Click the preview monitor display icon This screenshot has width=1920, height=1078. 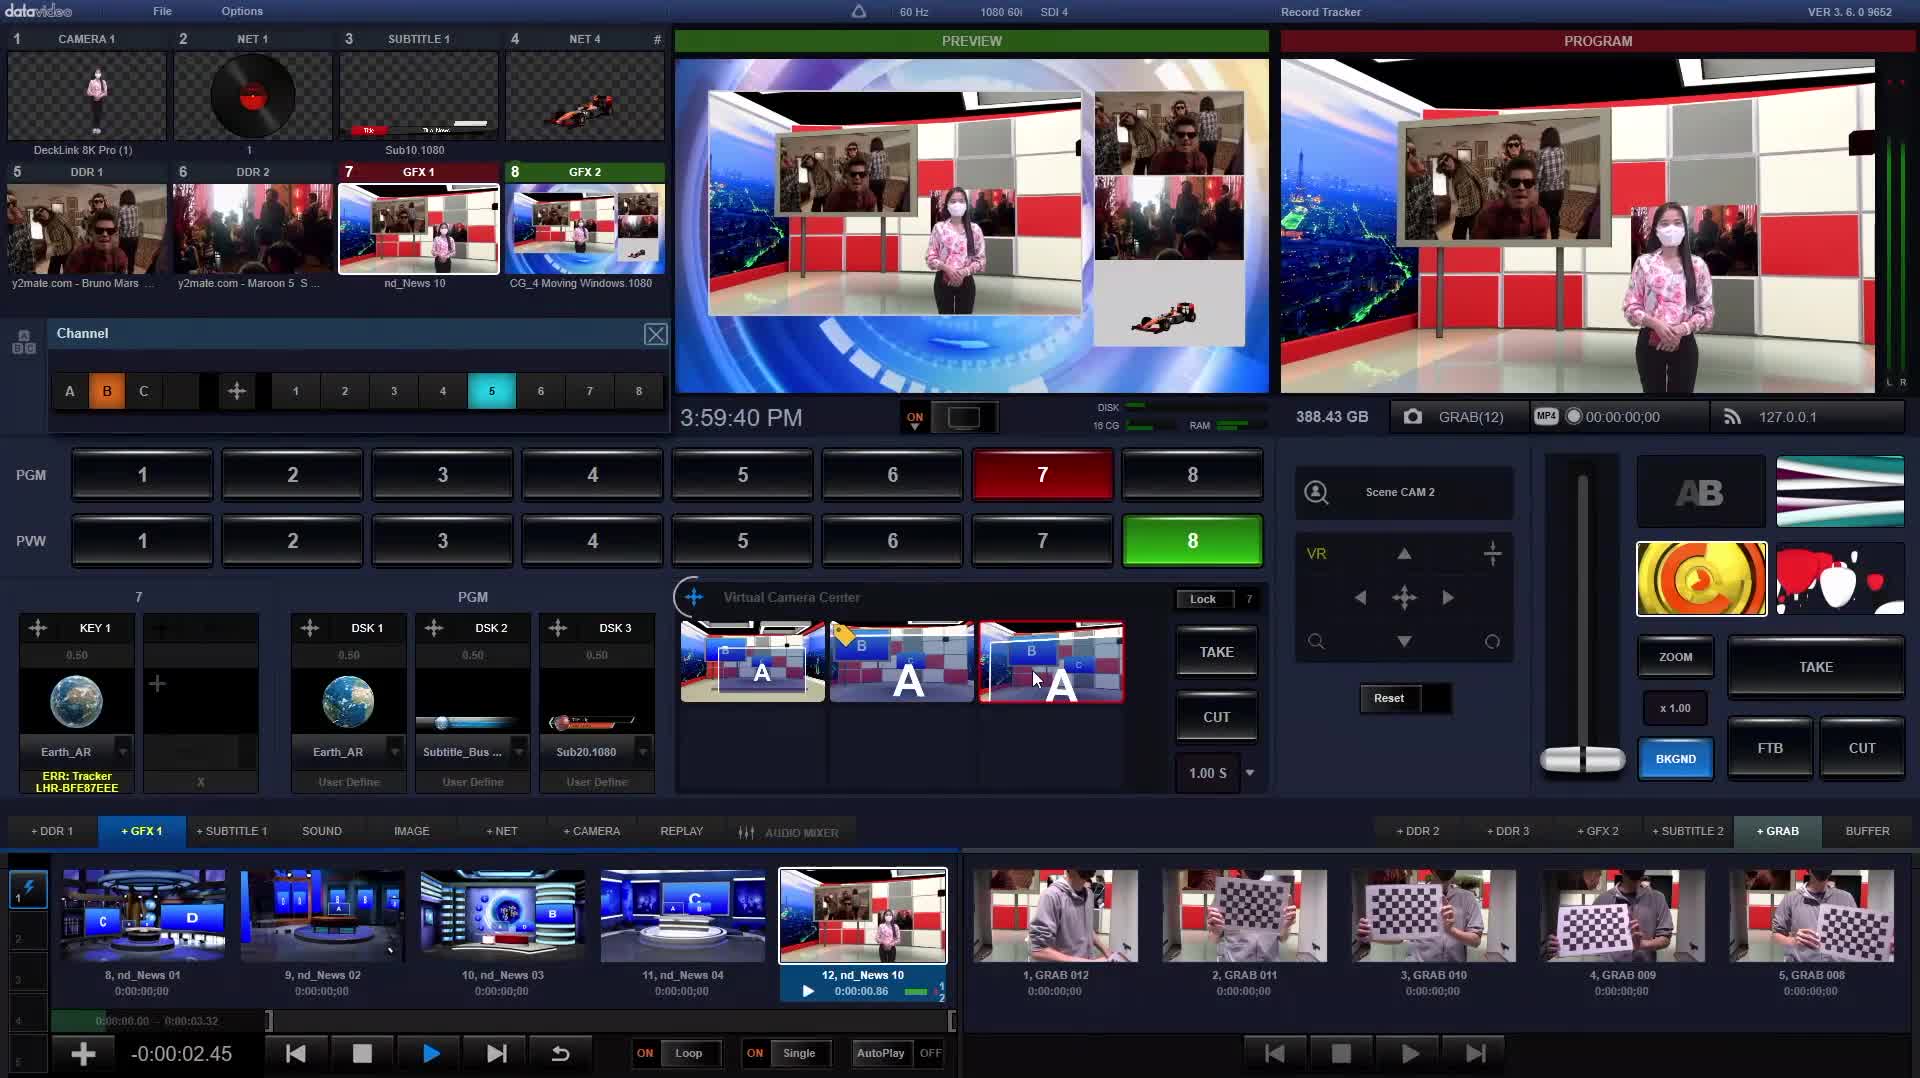[964, 417]
